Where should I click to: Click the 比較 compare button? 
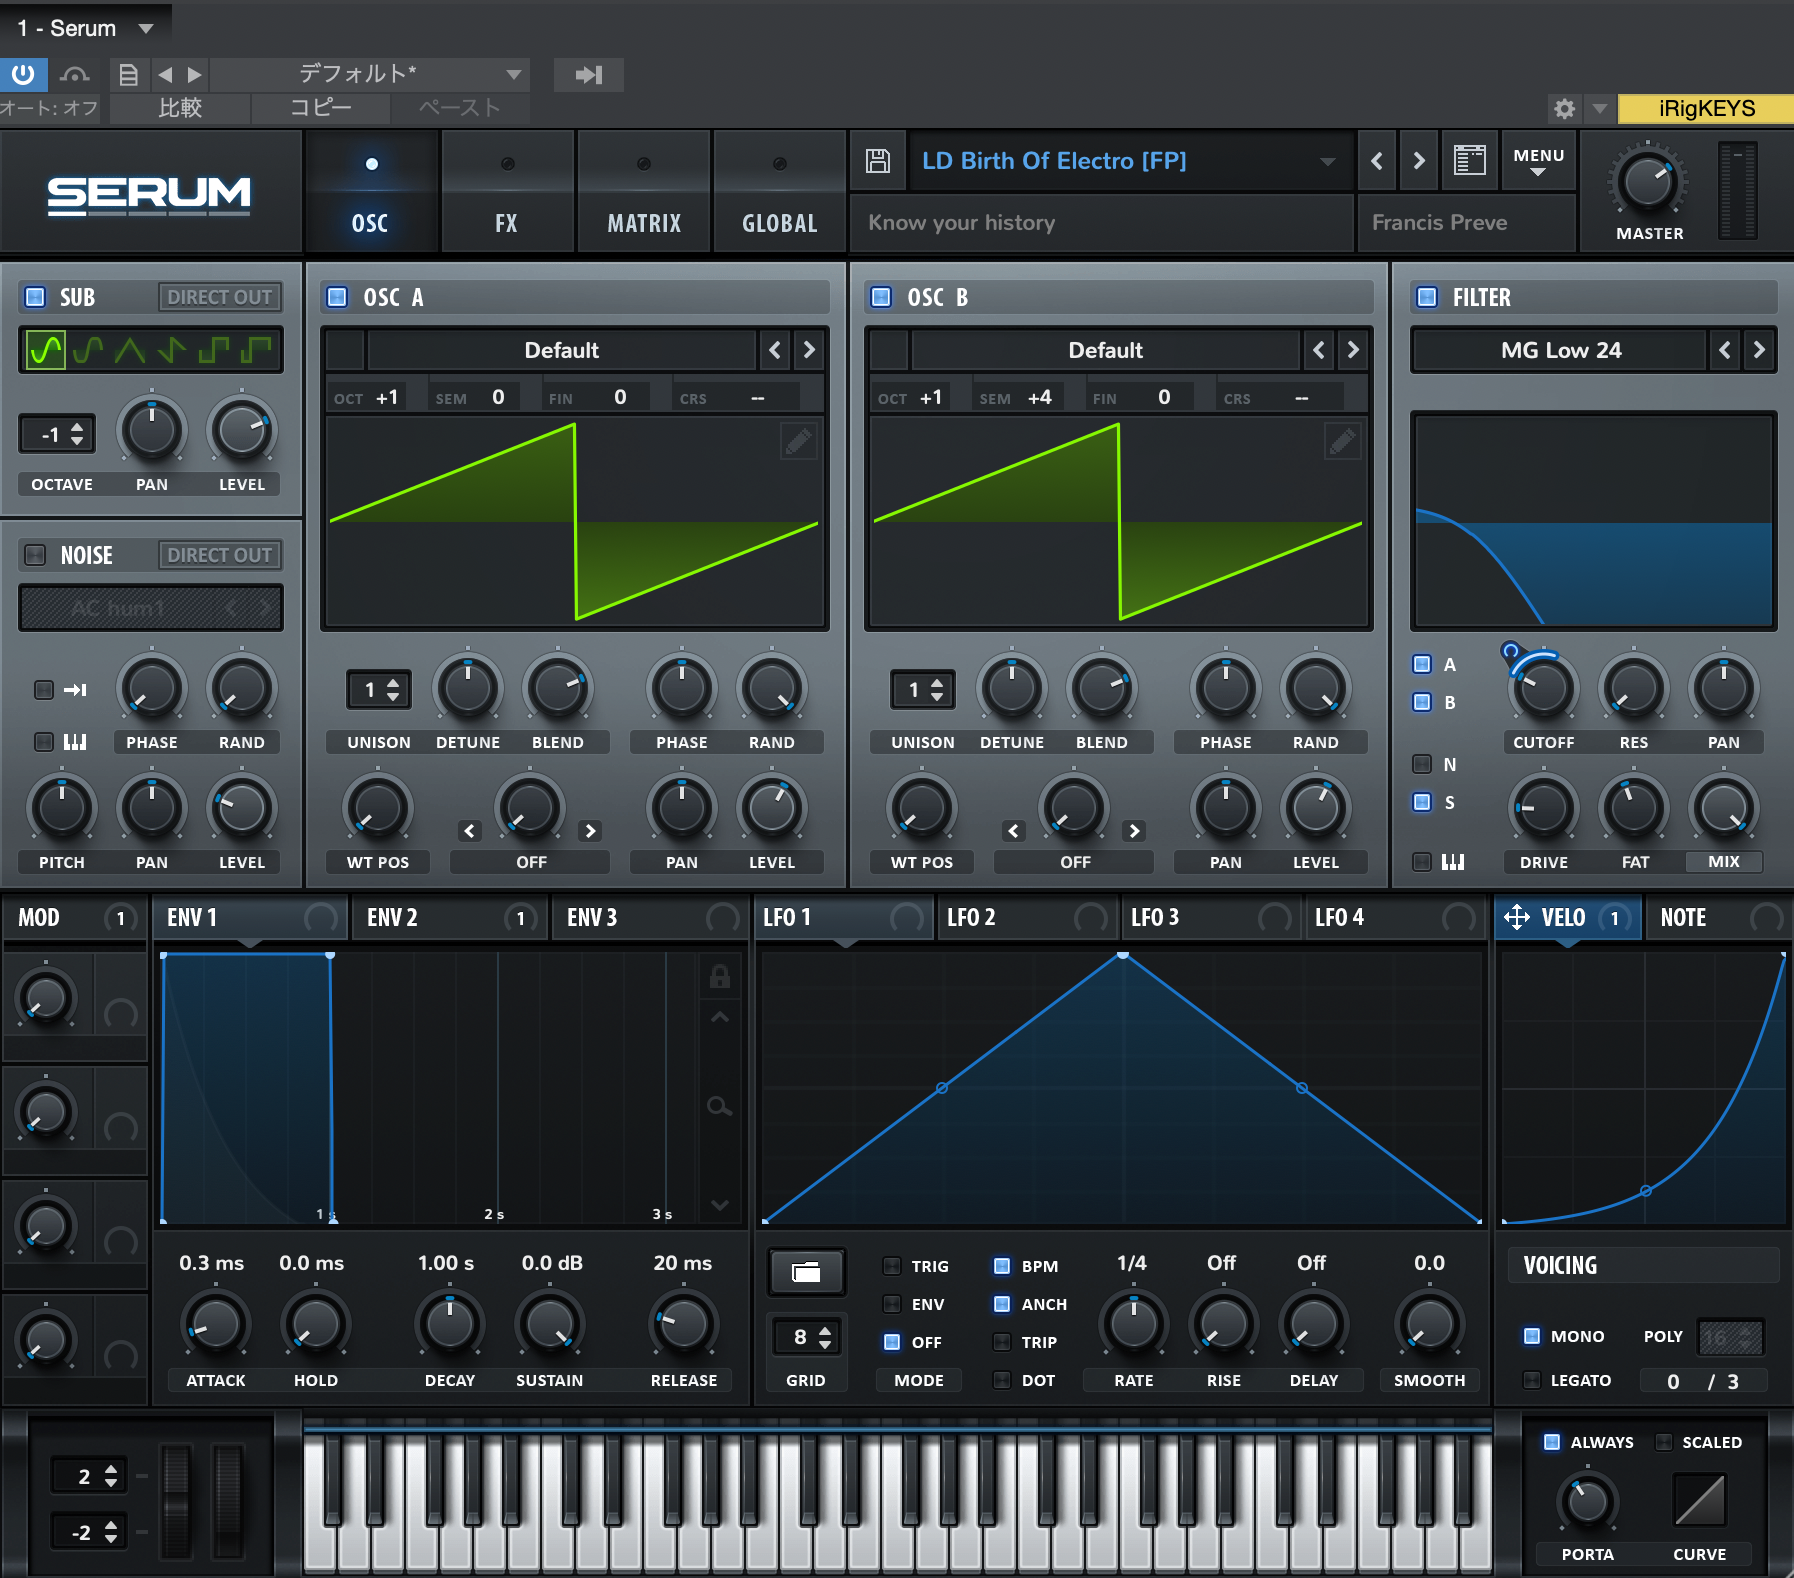pyautogui.click(x=178, y=108)
